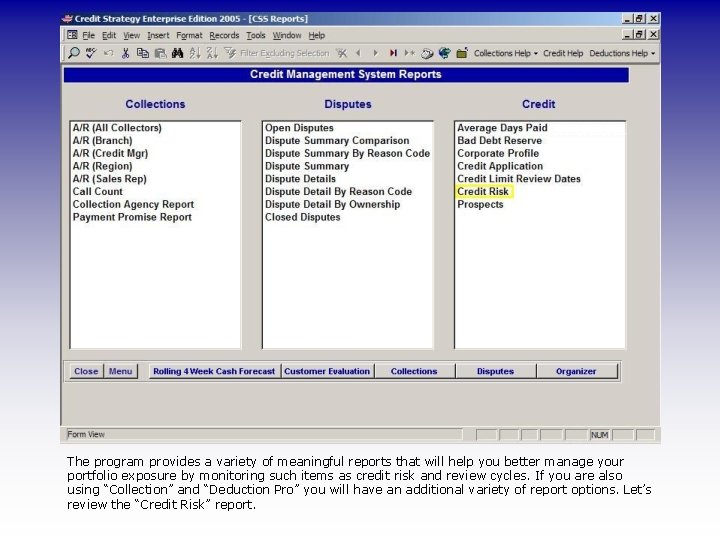The image size is (720, 540).
Task: Select the Call Count report
Action: (x=98, y=191)
